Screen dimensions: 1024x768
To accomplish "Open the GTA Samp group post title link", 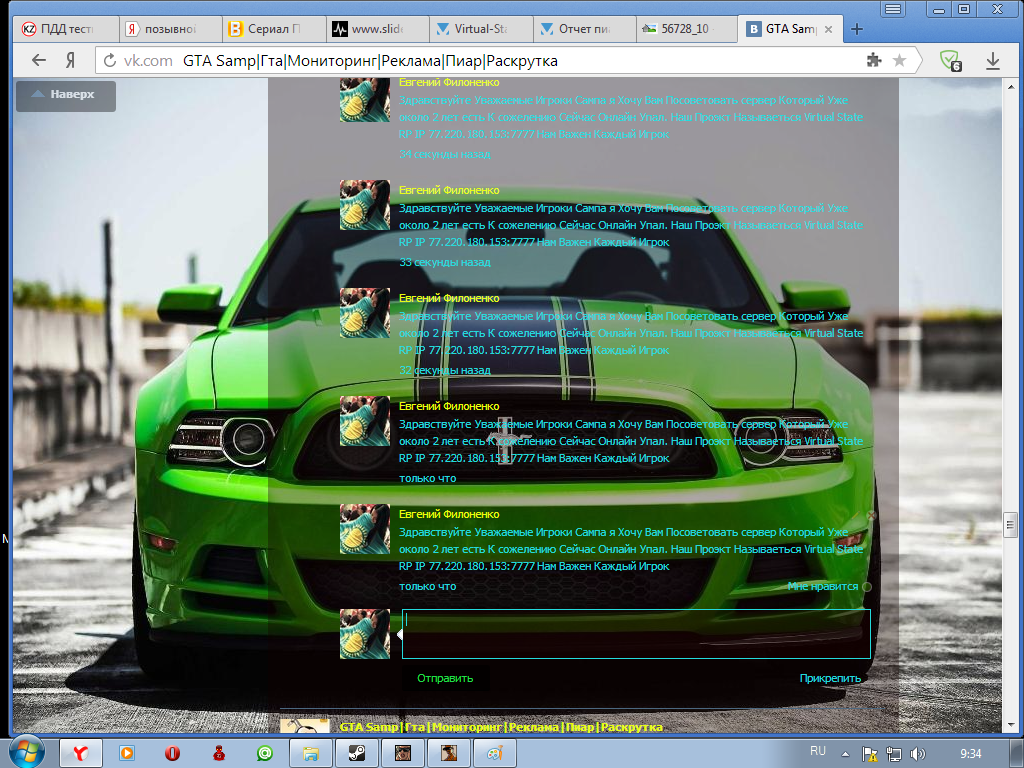I will pos(501,727).
